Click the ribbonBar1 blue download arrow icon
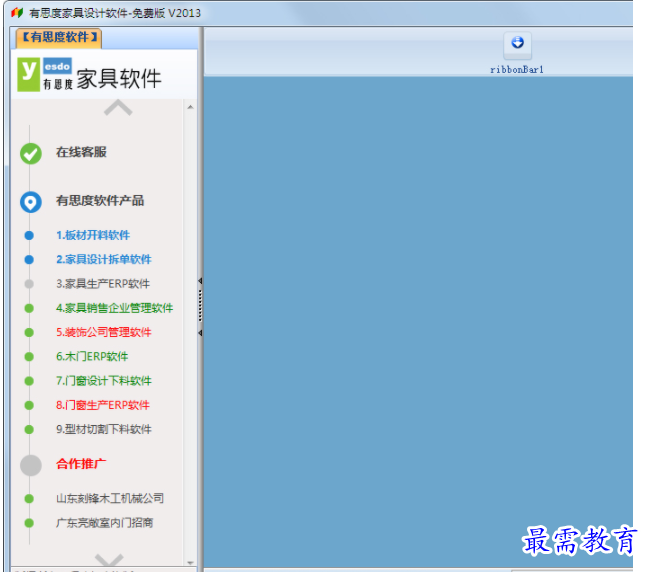This screenshot has width=646, height=572. coord(517,43)
